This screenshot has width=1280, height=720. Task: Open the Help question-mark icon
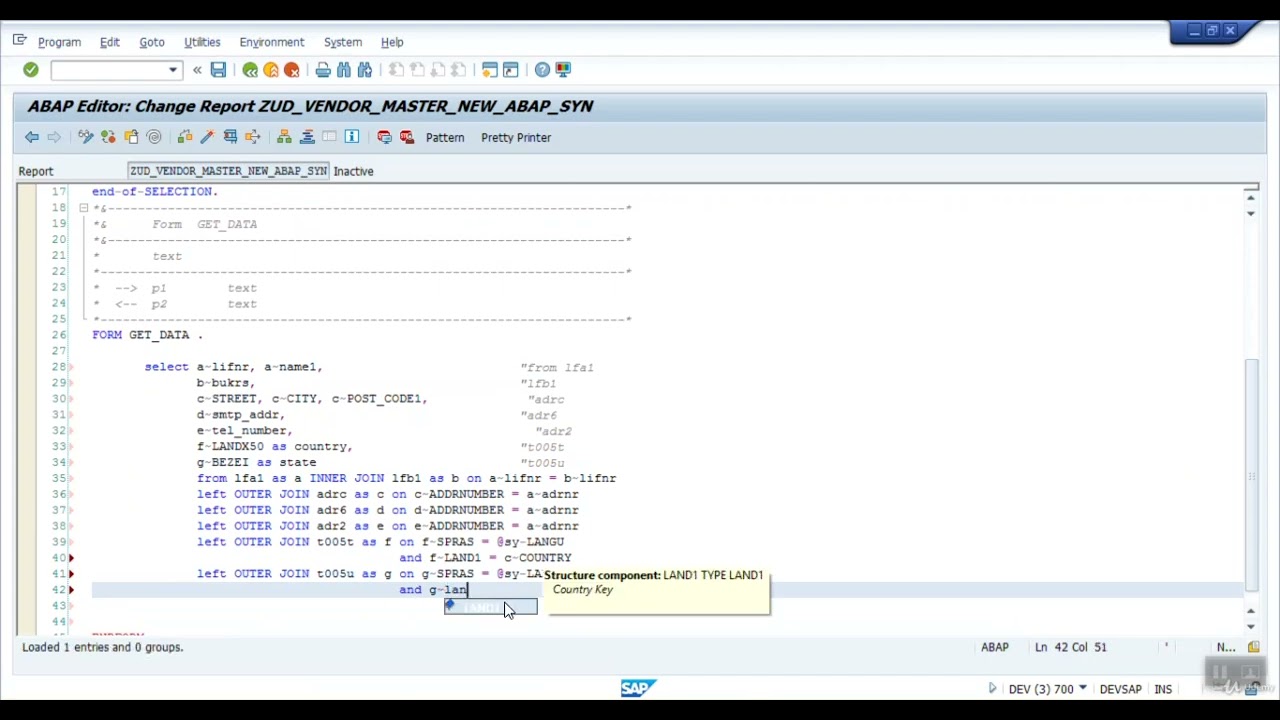click(x=542, y=70)
